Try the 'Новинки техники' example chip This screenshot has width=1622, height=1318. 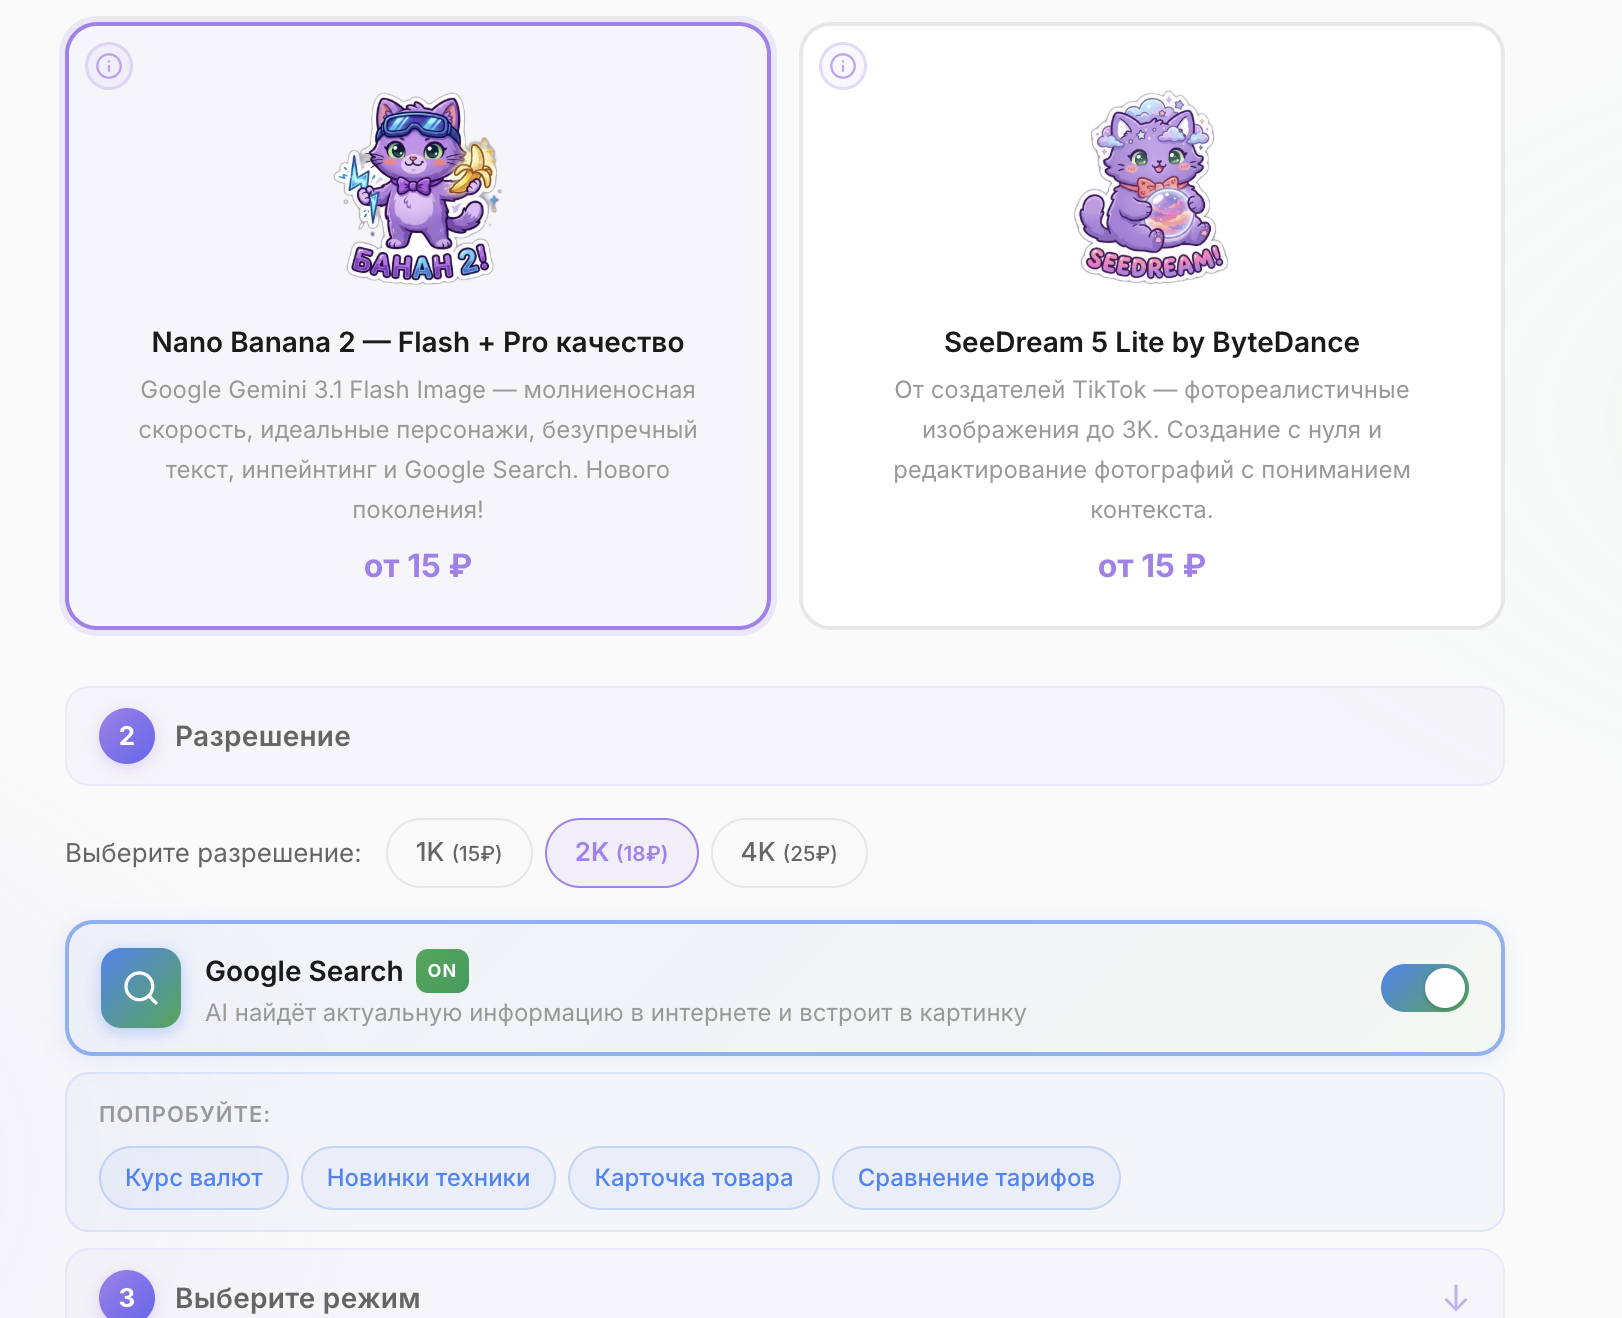(429, 1178)
